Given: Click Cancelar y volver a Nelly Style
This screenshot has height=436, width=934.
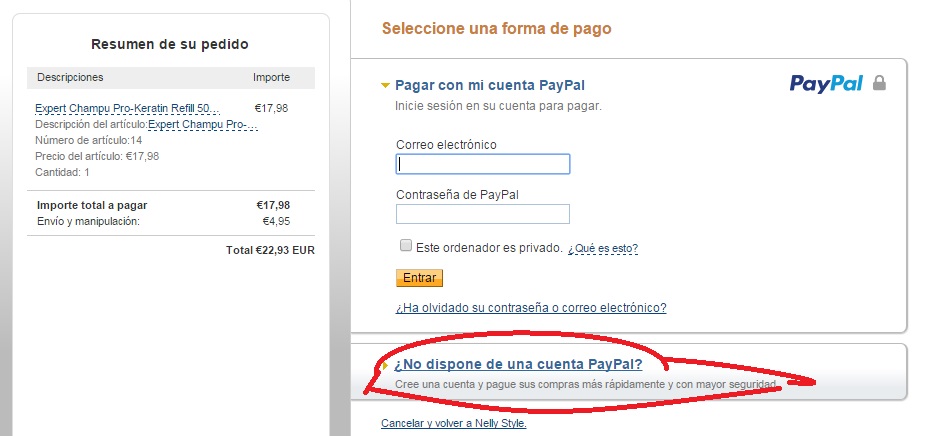Looking at the screenshot, I should [x=454, y=423].
